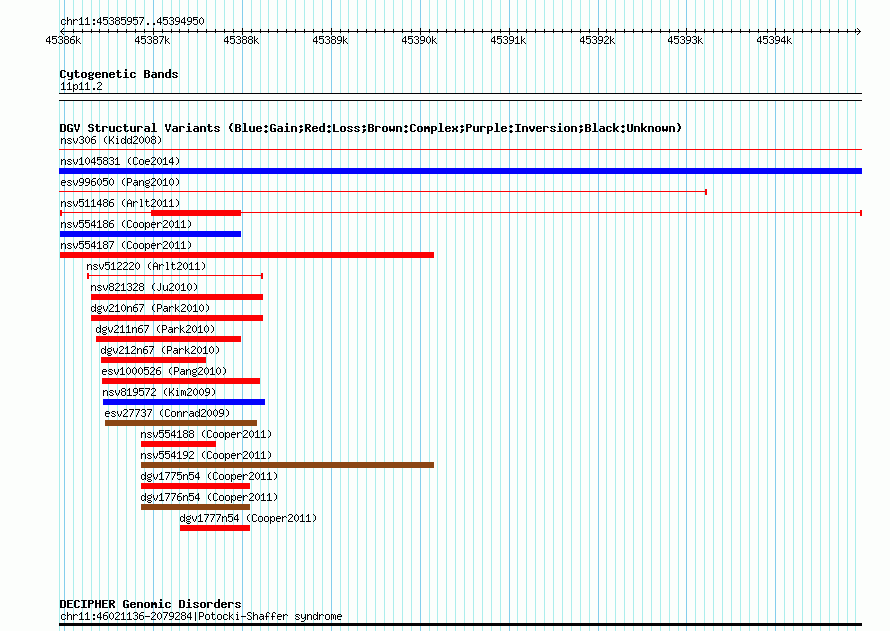This screenshot has height=631, width=890.
Task: Click the 45393k ruler tick label
Action: [685, 40]
